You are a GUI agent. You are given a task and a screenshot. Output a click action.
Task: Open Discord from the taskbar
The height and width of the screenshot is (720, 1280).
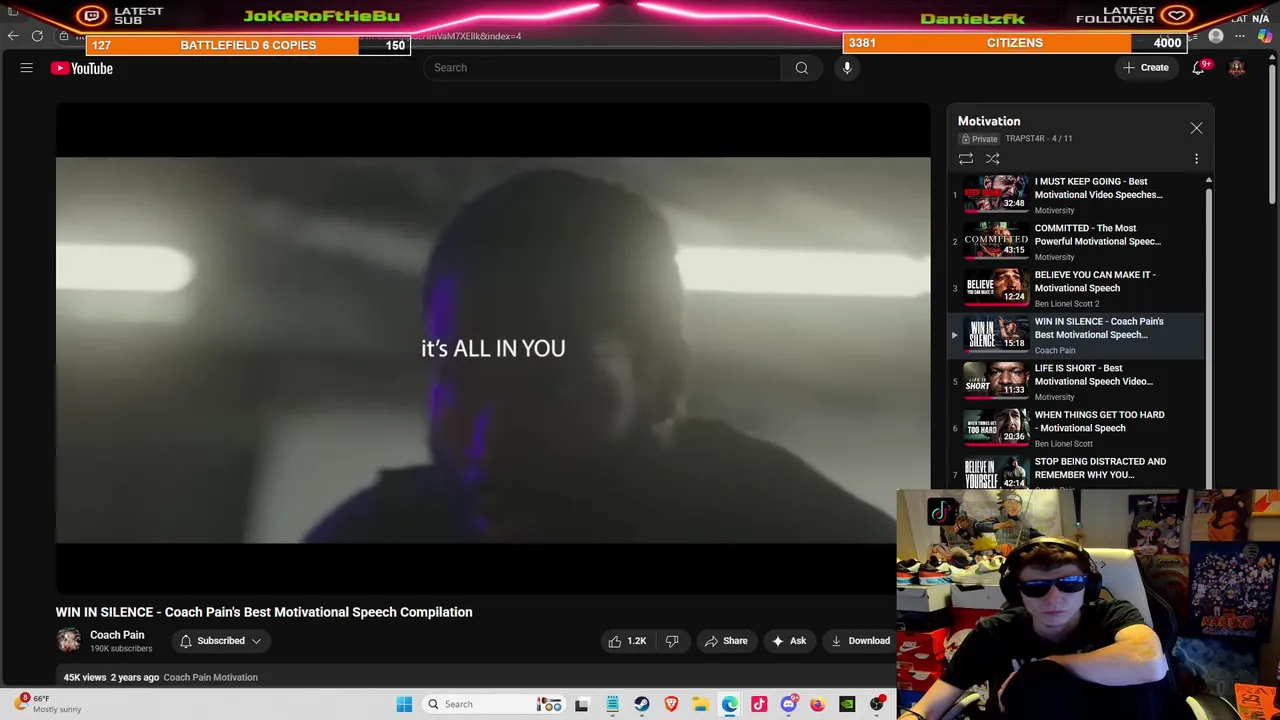(x=789, y=704)
